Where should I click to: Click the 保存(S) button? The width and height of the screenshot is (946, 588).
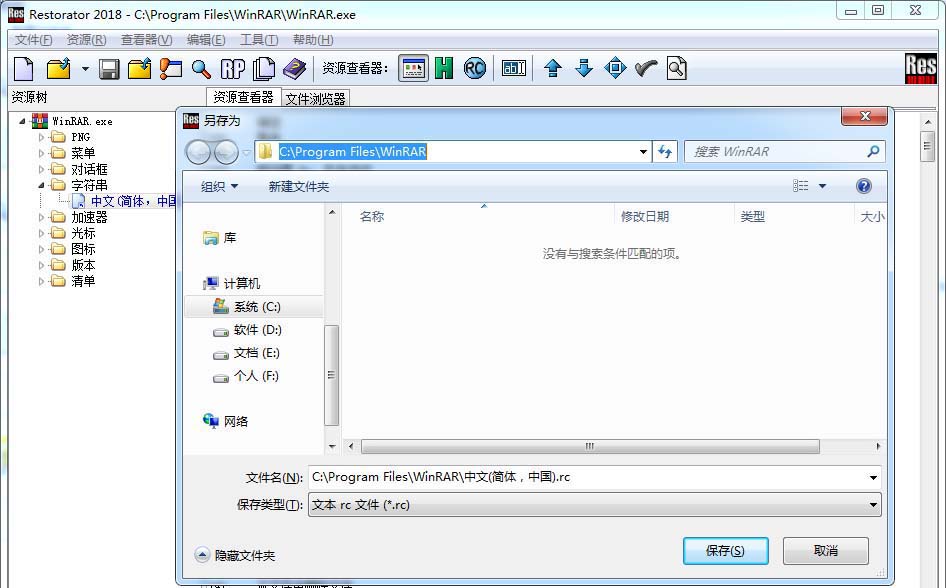click(725, 551)
